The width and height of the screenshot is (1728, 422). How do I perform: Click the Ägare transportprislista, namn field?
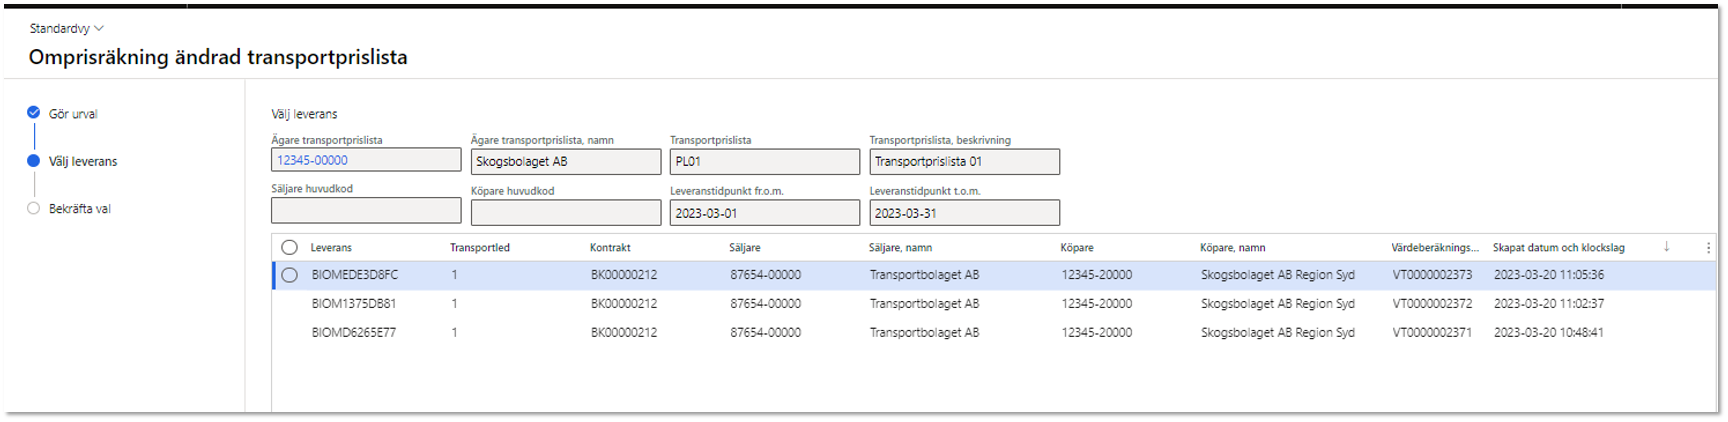click(566, 161)
